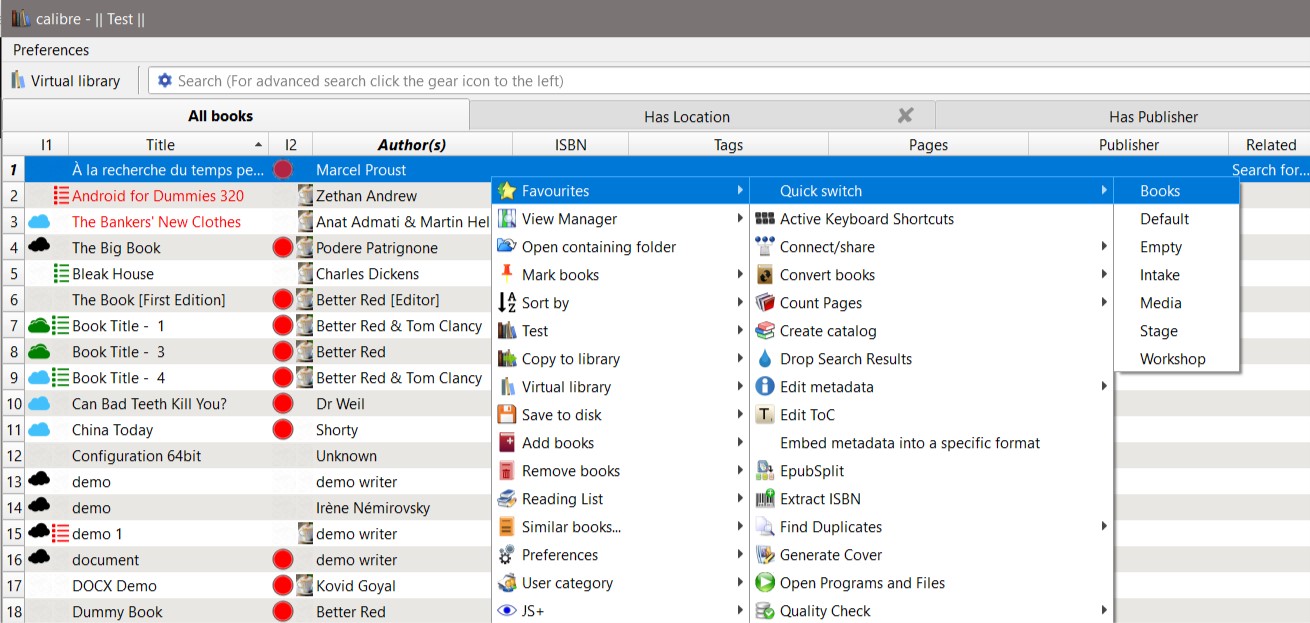Click the Generate Cover icon
This screenshot has height=623, width=1310.
pyautogui.click(x=765, y=555)
